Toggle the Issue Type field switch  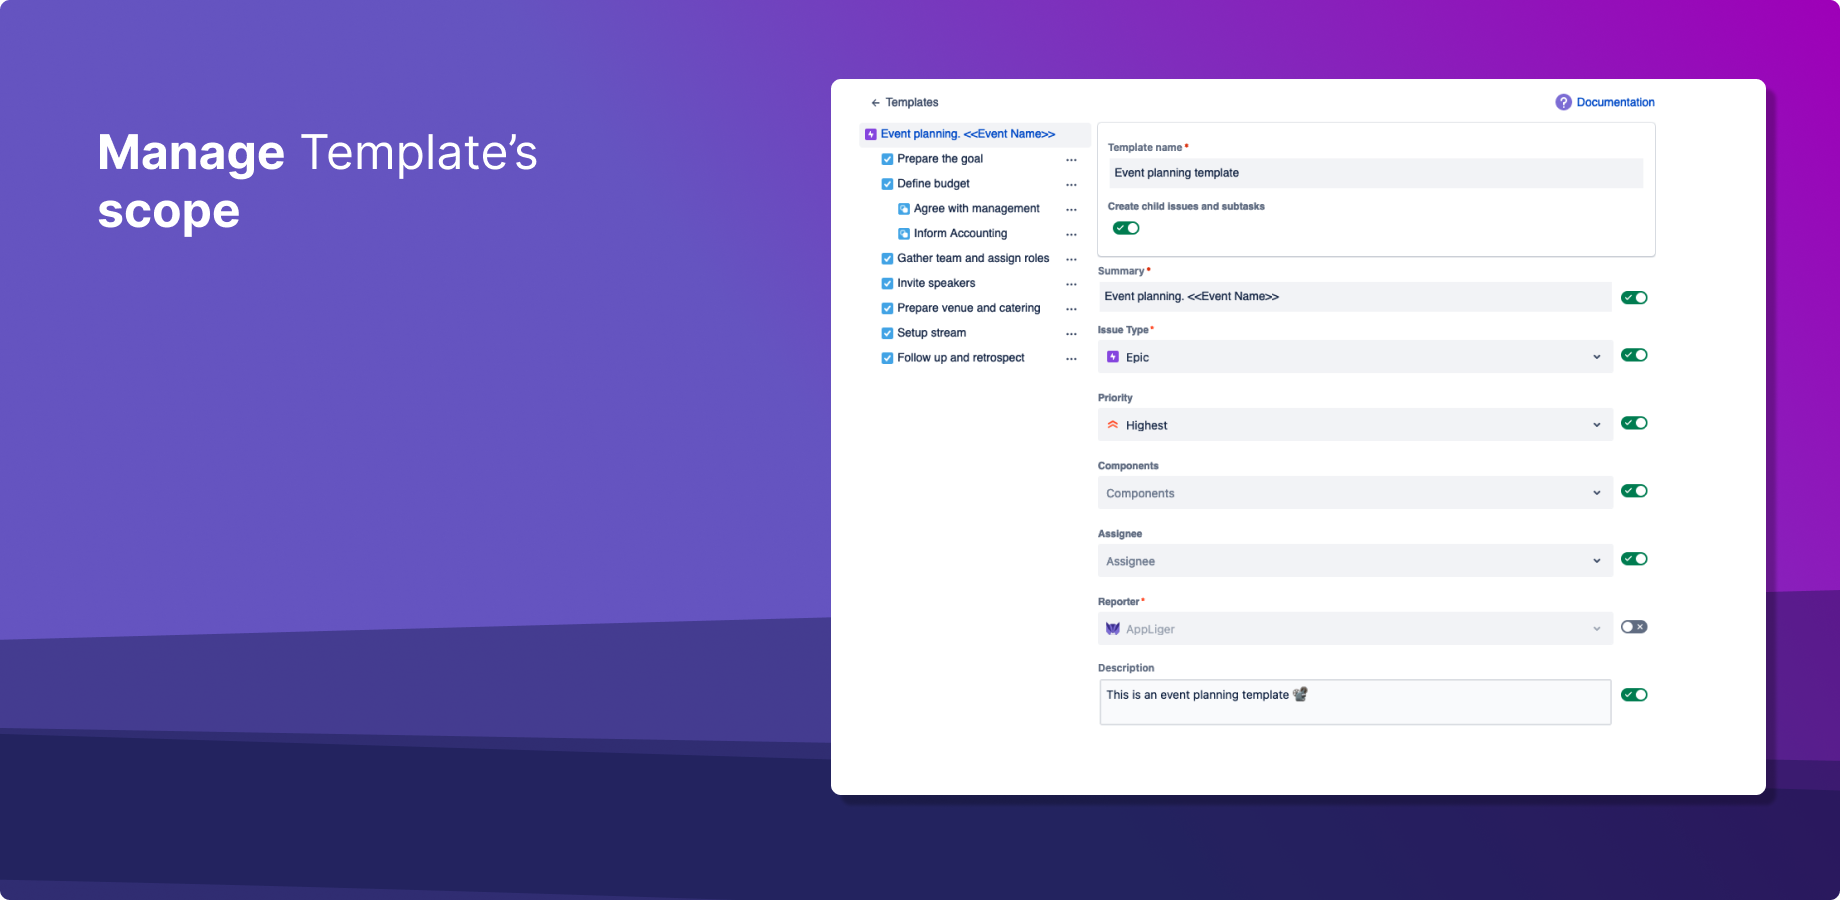coord(1634,355)
